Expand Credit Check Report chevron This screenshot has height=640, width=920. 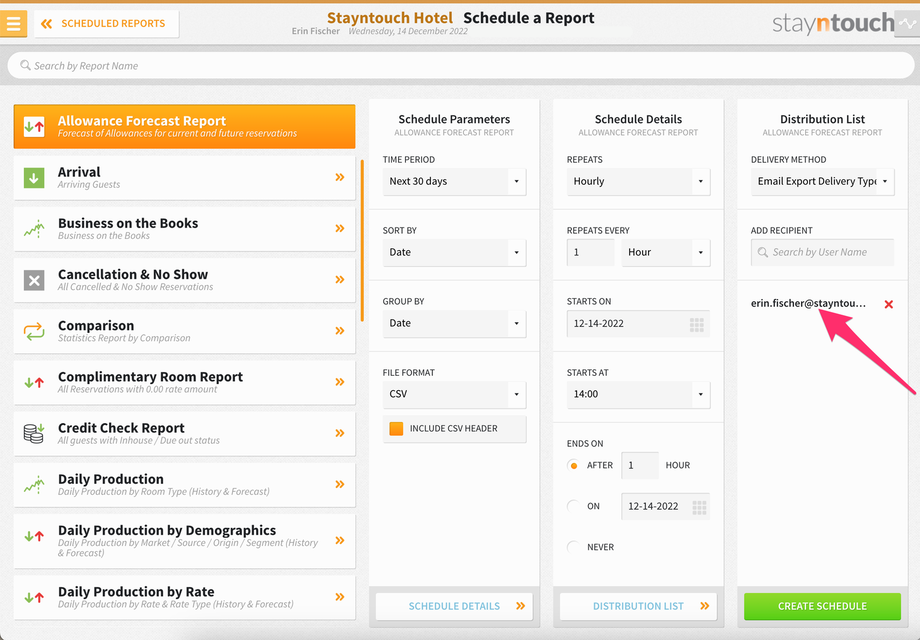(x=340, y=433)
